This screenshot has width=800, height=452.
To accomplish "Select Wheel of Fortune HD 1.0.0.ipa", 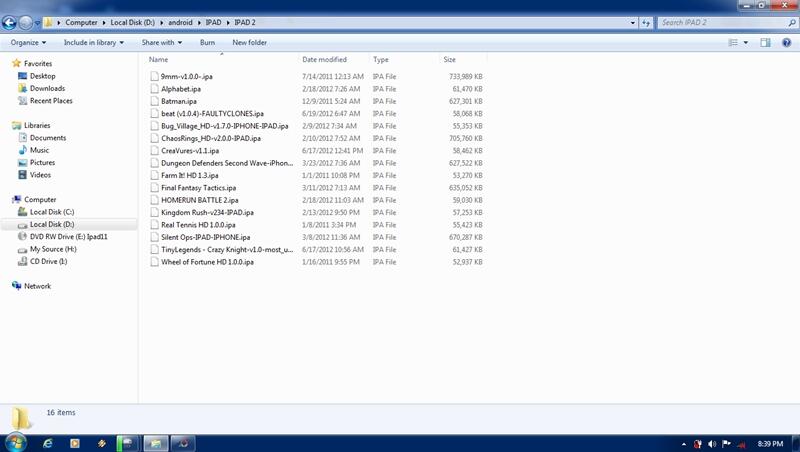I will (x=207, y=262).
